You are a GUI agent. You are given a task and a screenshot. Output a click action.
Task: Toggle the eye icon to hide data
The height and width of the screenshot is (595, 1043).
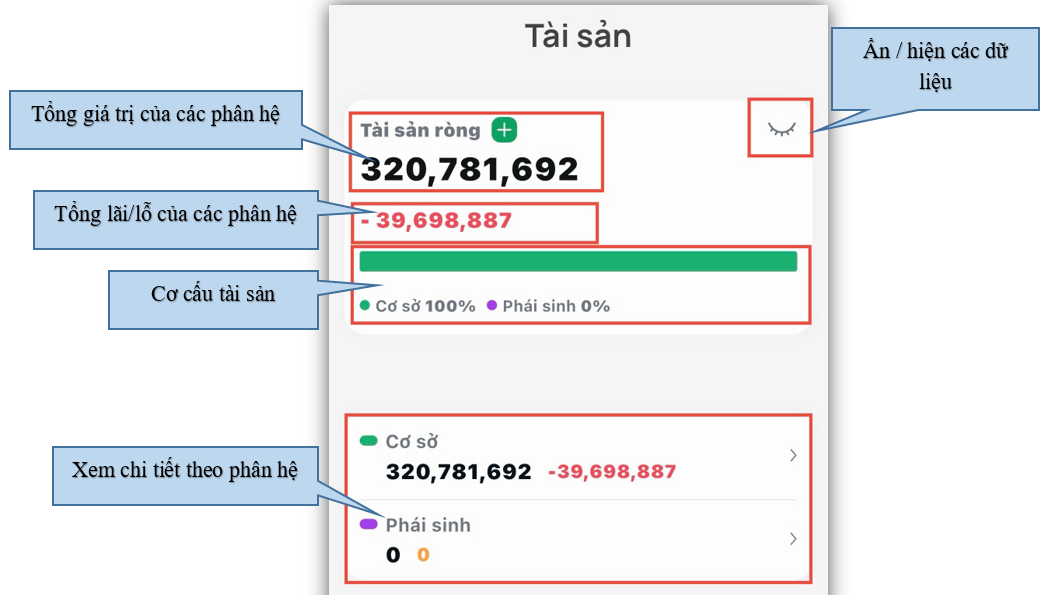click(x=780, y=128)
